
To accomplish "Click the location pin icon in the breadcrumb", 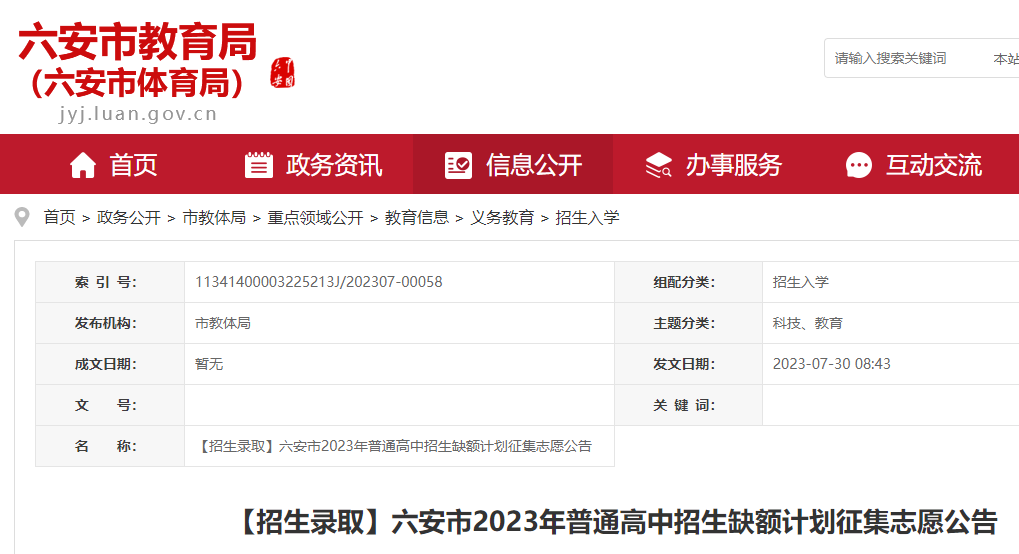I will click(x=22, y=217).
